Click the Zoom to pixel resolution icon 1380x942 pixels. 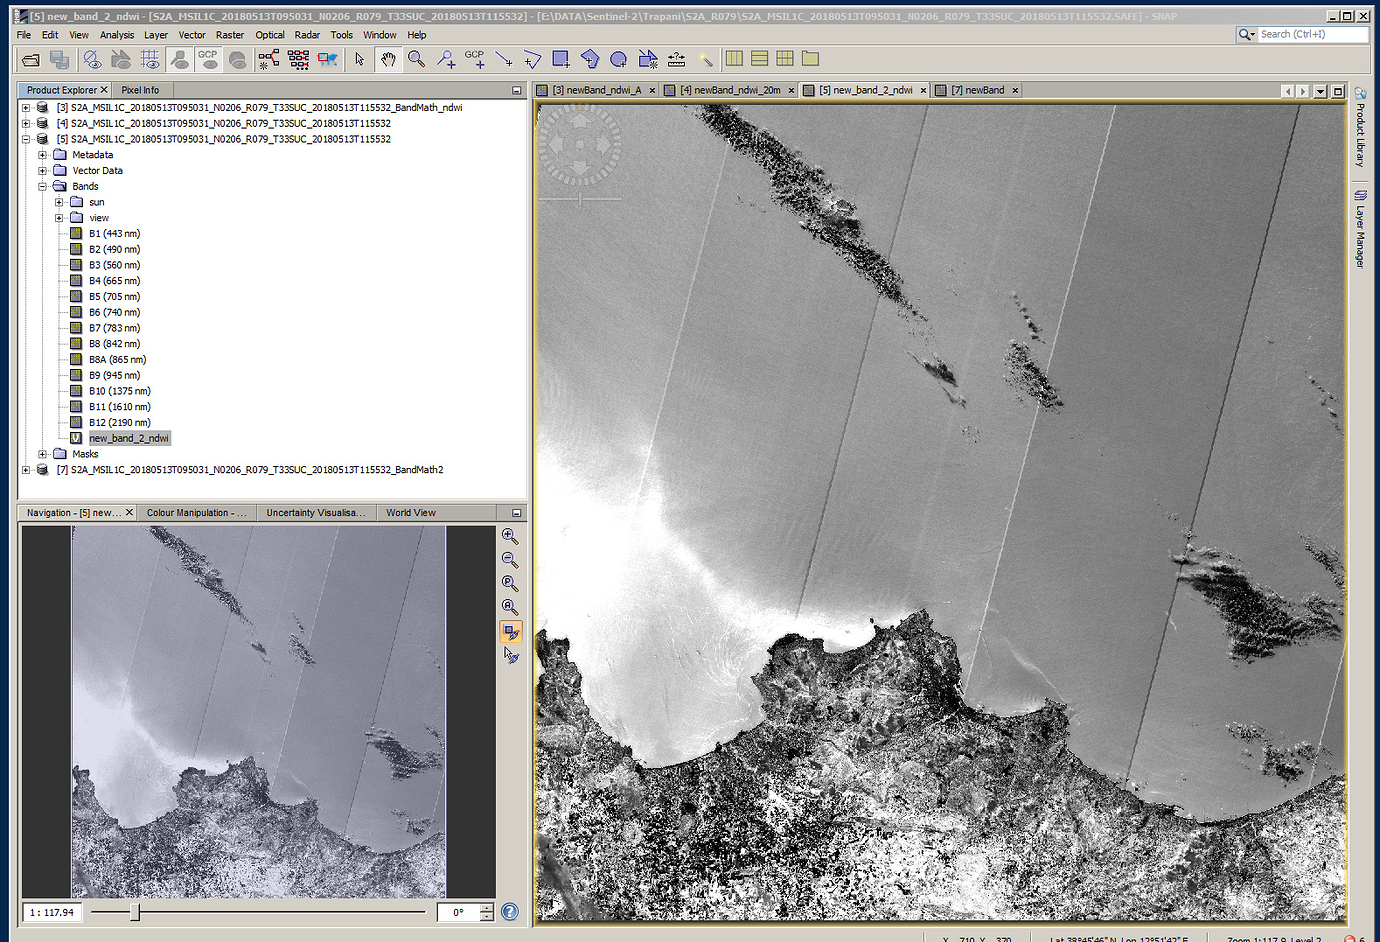(511, 583)
